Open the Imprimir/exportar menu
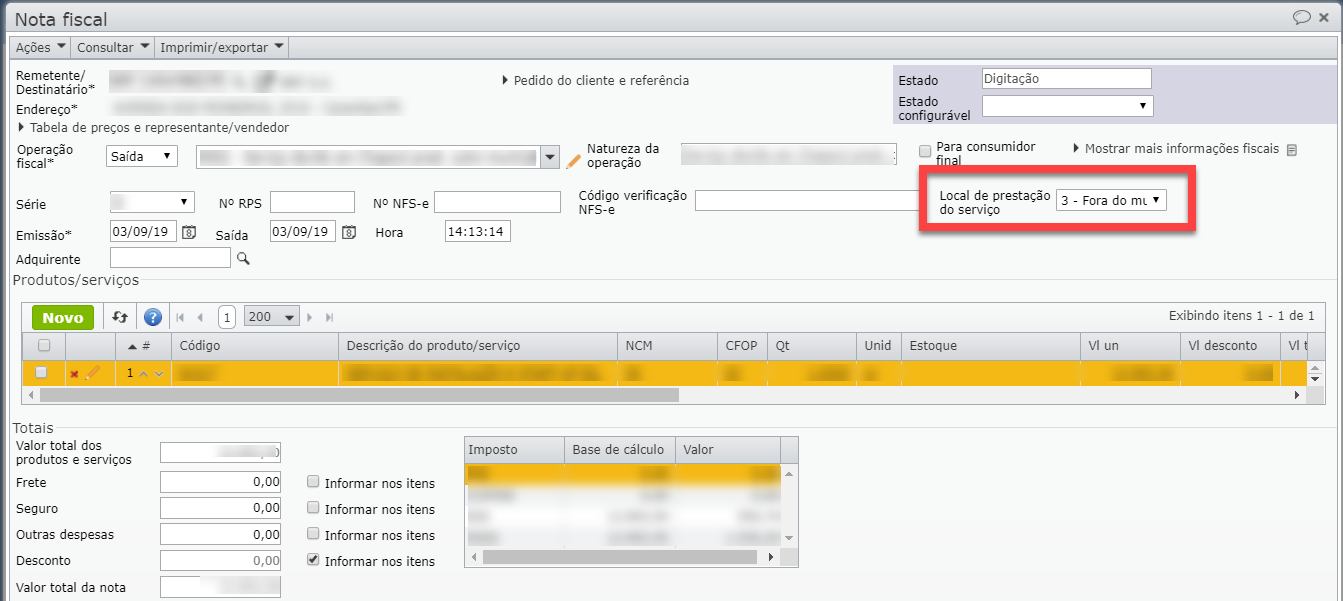 222,47
